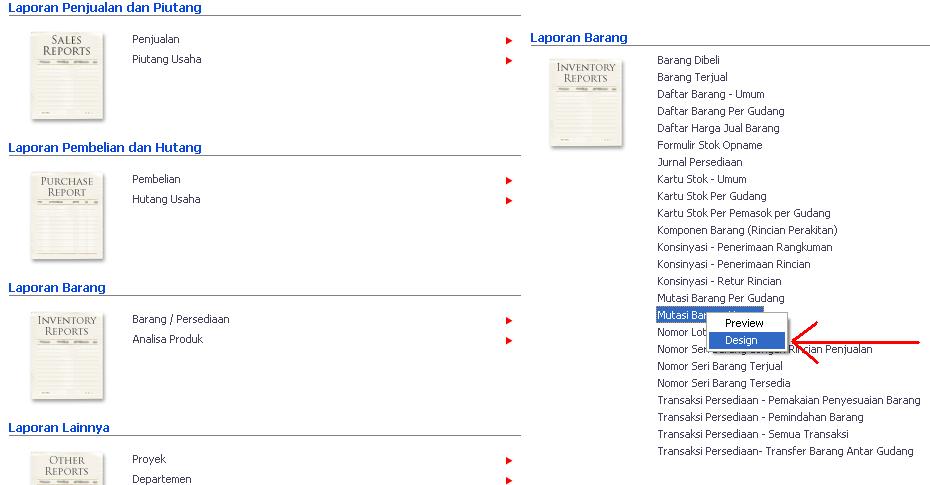The height and width of the screenshot is (485, 930).
Task: Click the Sales Reports paper icon
Action: tap(67, 75)
